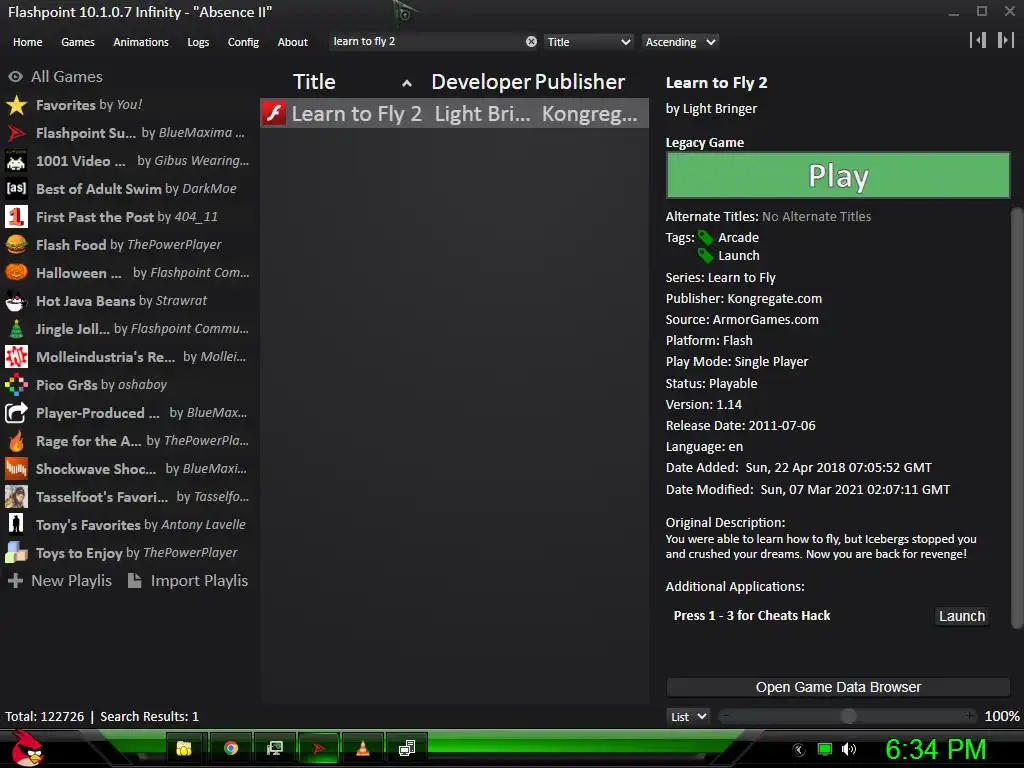This screenshot has height=768, width=1024.
Task: Click the Shockwave Shoc... playlist icon
Action: coord(16,469)
